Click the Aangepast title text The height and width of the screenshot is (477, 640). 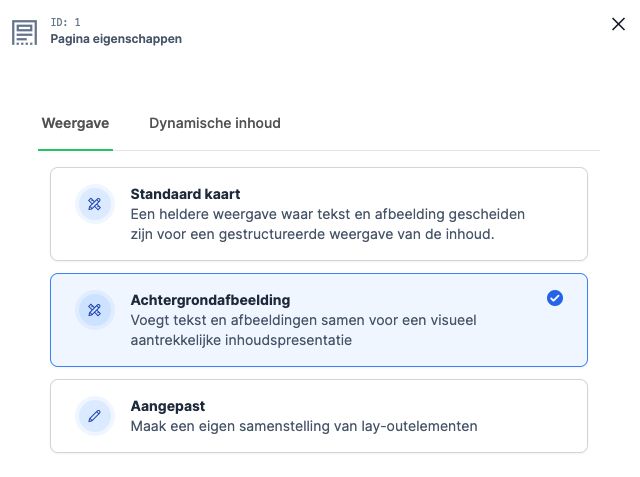click(167, 406)
